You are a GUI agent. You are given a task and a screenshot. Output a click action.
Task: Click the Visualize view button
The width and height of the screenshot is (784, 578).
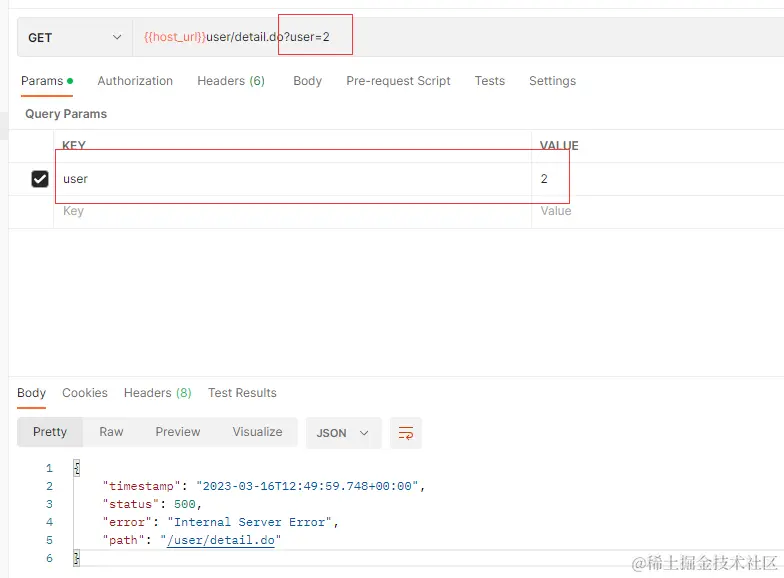tap(258, 432)
